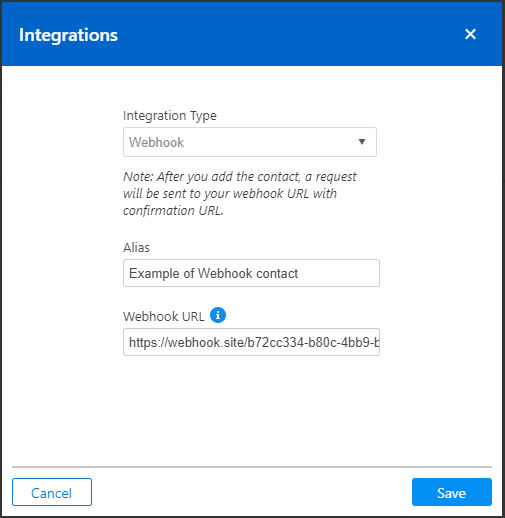Select the Webhook text in the type selector
Viewport: 505px width, 518px height.
point(156,142)
